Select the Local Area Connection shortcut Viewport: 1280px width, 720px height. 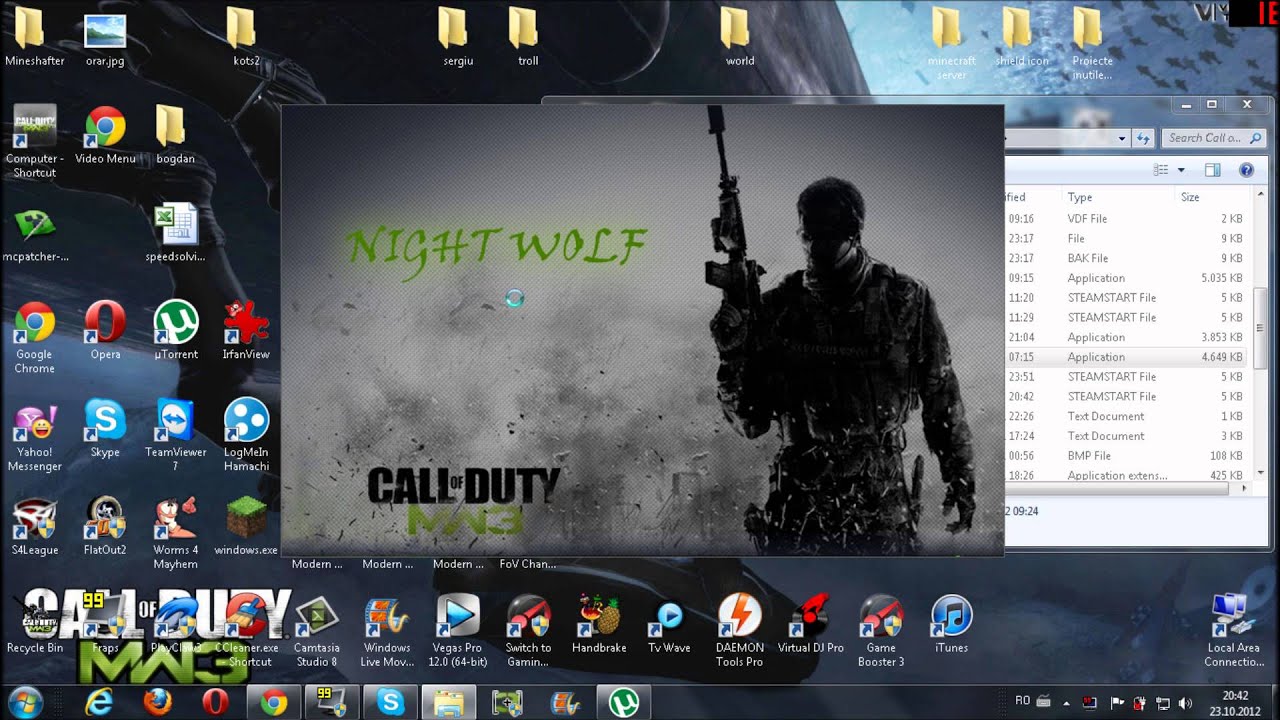tap(1234, 631)
